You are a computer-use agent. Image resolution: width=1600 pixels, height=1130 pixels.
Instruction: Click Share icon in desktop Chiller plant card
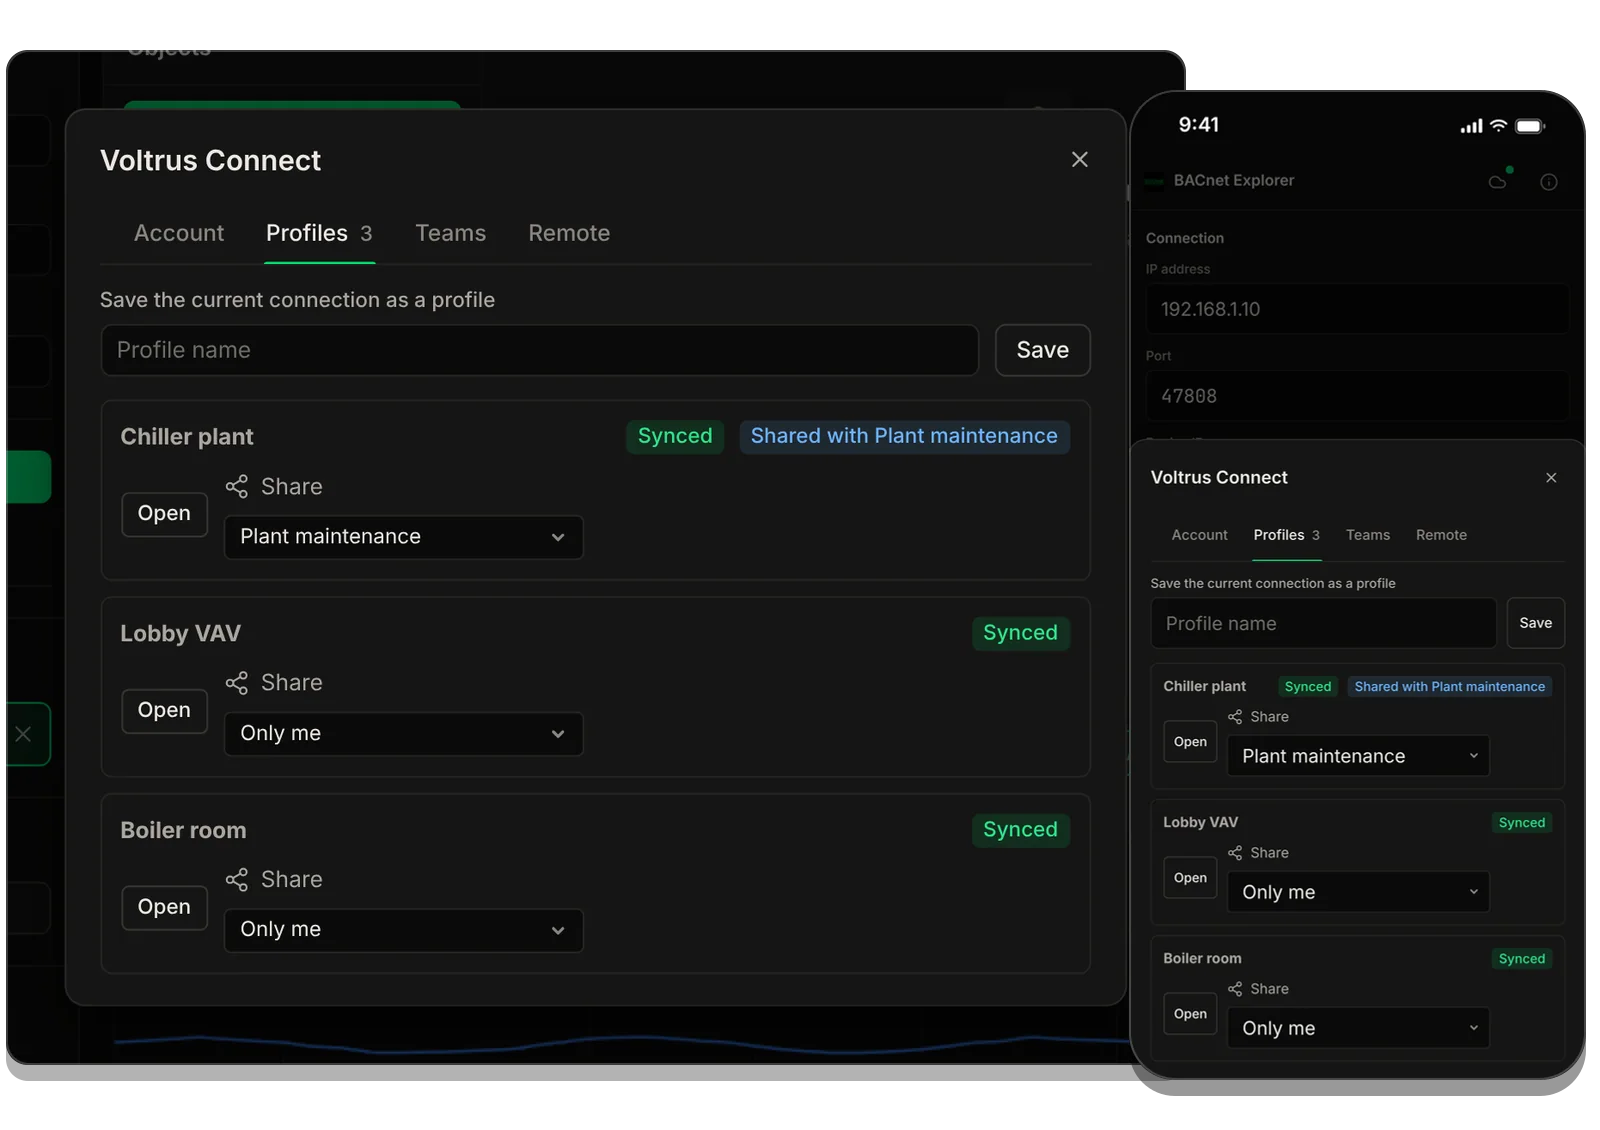coord(236,487)
